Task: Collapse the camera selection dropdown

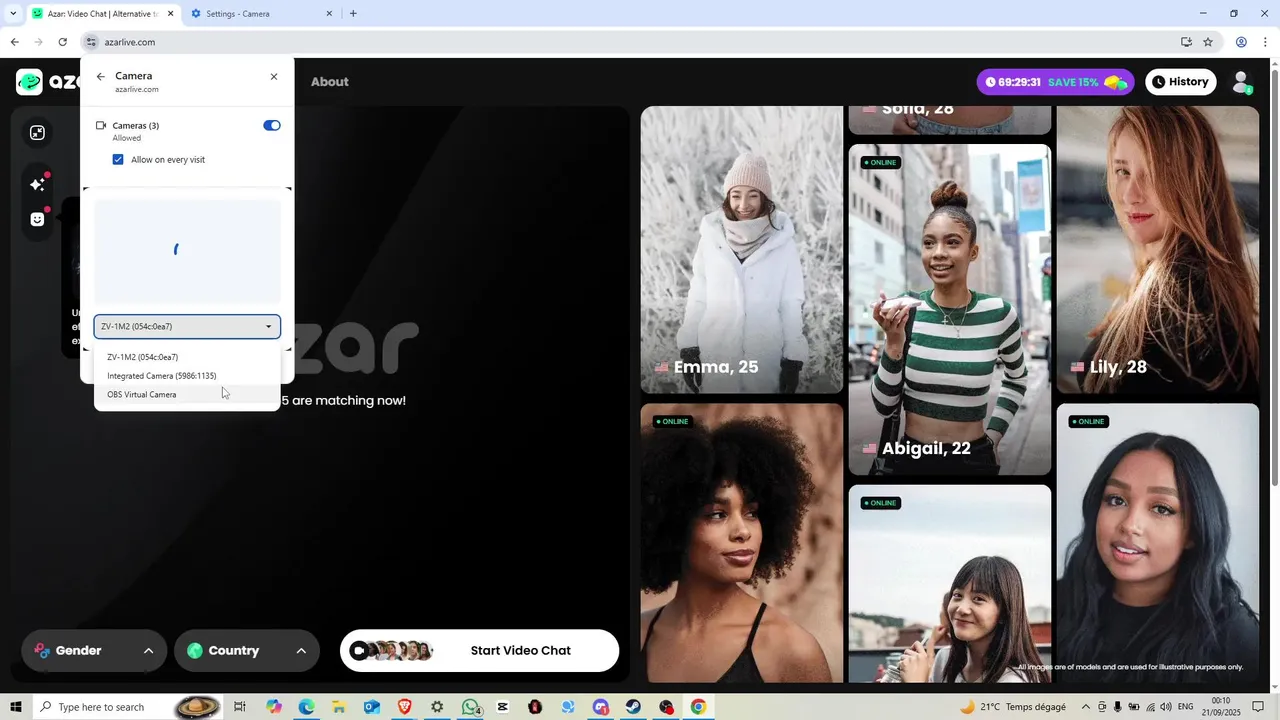Action: click(x=187, y=326)
